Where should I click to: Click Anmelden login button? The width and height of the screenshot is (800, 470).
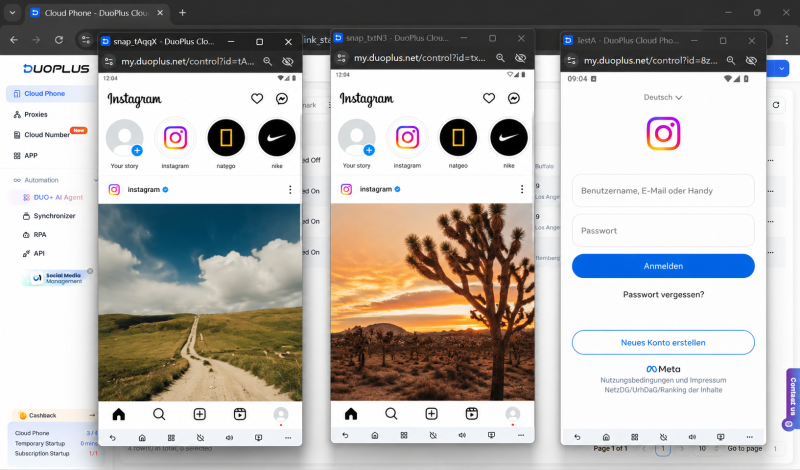(663, 266)
